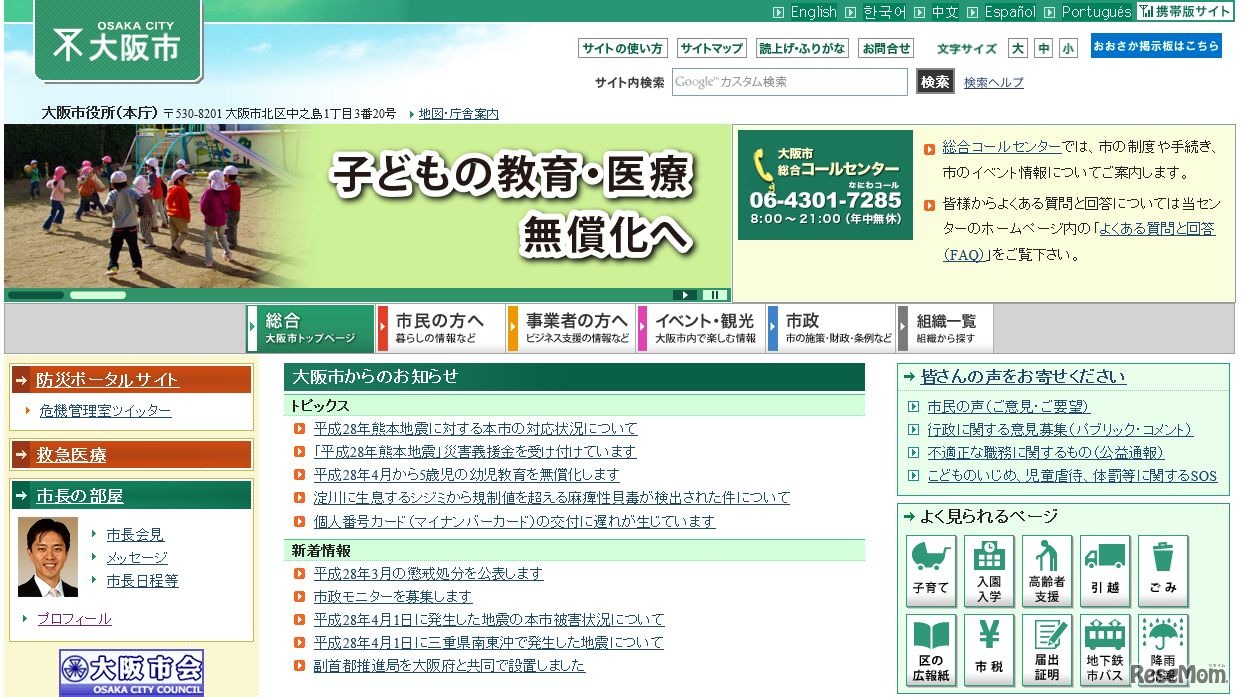Viewport: 1241px width, 697px height.
Task: Open 淀川シジミ 麻痺性貝毒 article
Action: coord(551,498)
